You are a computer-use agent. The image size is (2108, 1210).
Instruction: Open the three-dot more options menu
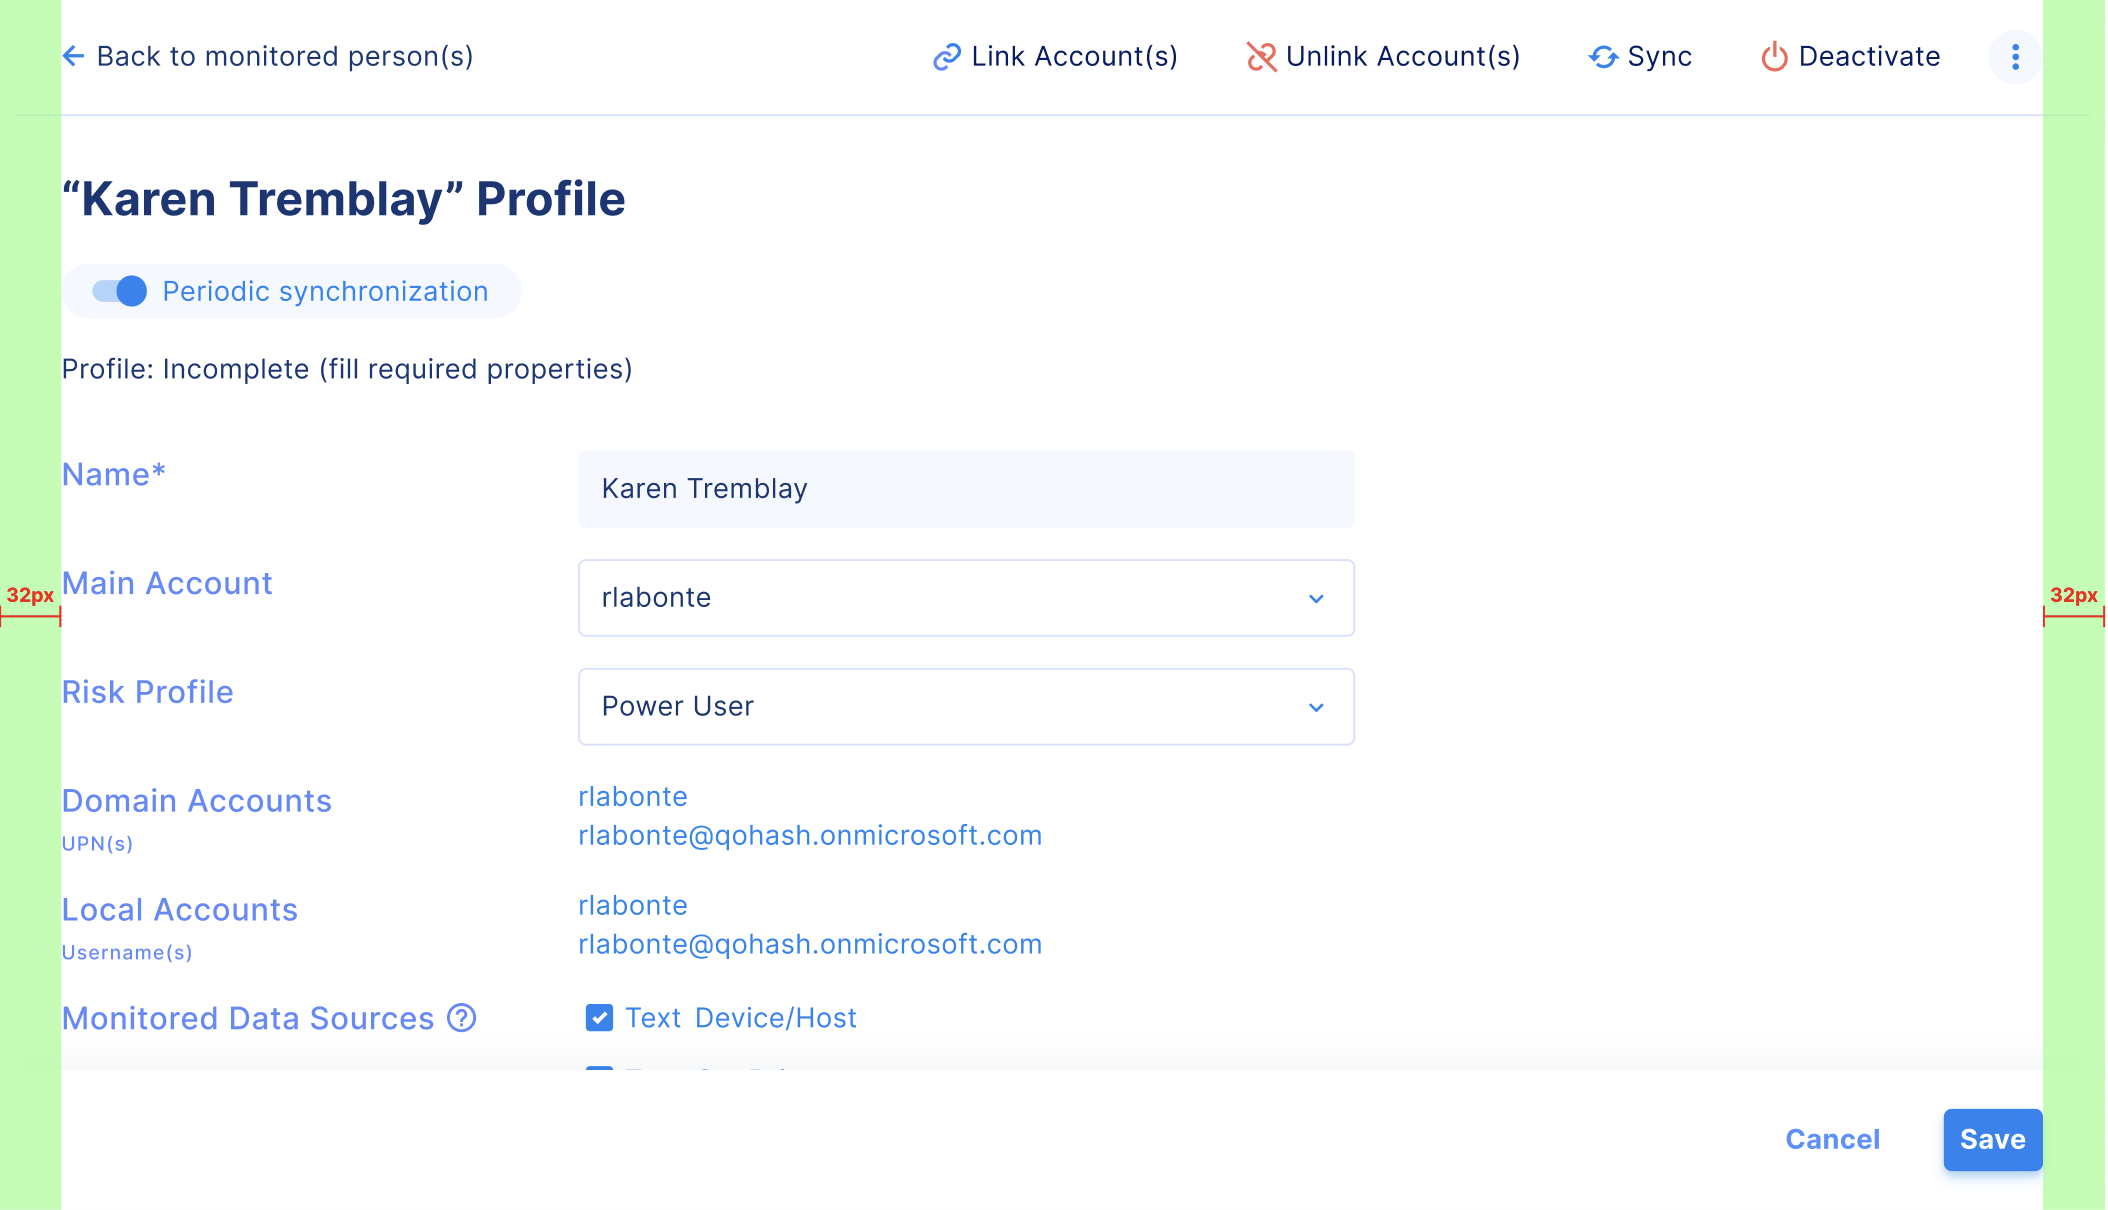click(2015, 57)
